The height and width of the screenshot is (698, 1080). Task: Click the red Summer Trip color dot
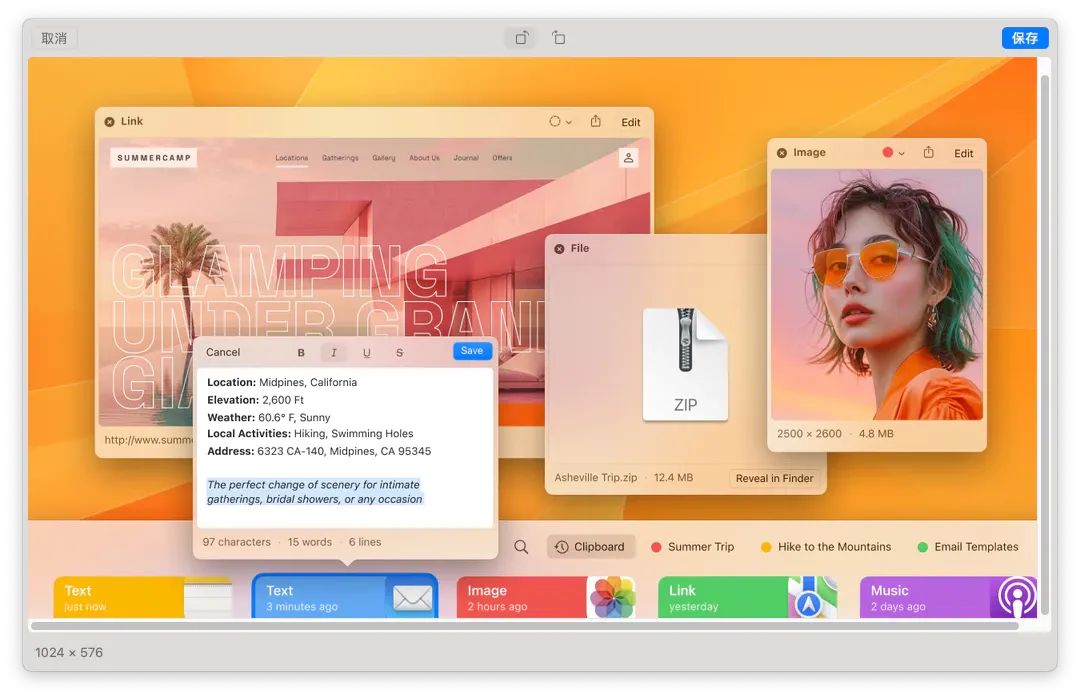pyautogui.click(x=656, y=547)
